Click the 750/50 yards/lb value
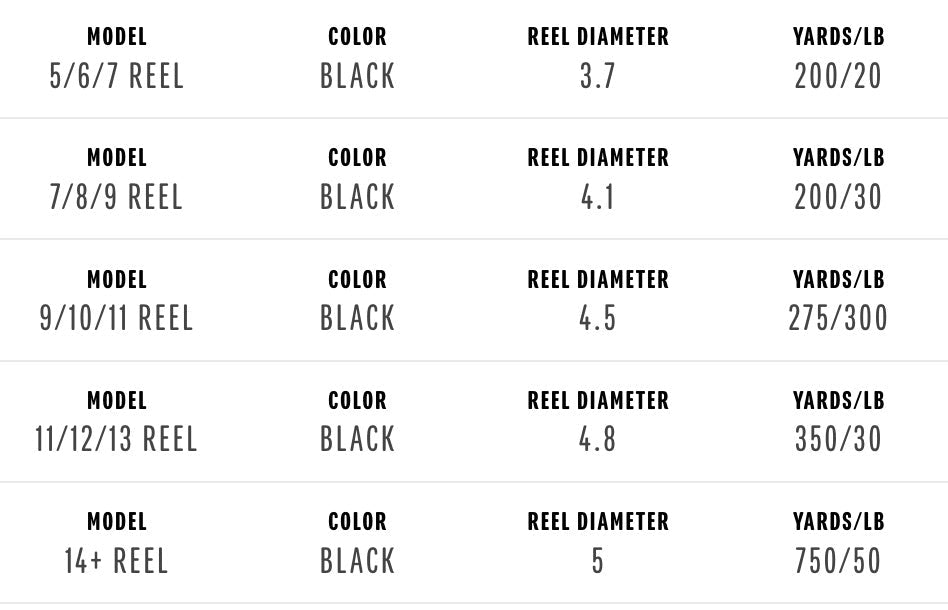The image size is (948, 610). coord(838,562)
